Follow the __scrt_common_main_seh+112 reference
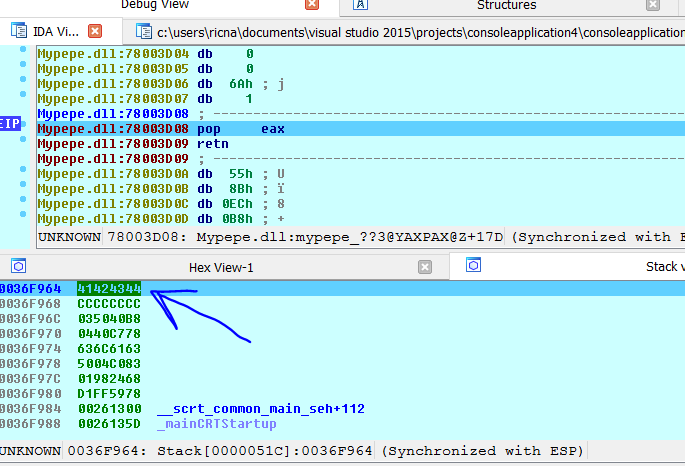Image resolution: width=685 pixels, height=466 pixels. (260, 409)
